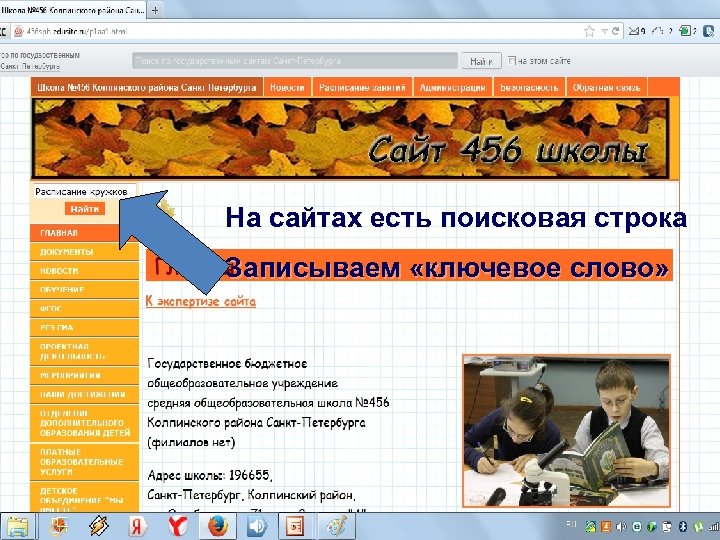The width and height of the screenshot is (720, 540).
Task: Enable the 'на этом сайте' checkbox
Action: coord(512,60)
